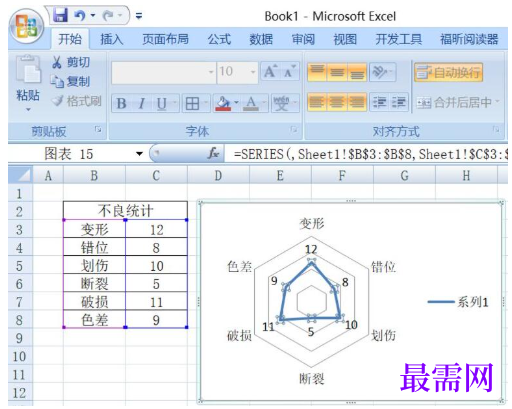Toggle align text right
This screenshot has height=409, width=512.
[x=357, y=102]
